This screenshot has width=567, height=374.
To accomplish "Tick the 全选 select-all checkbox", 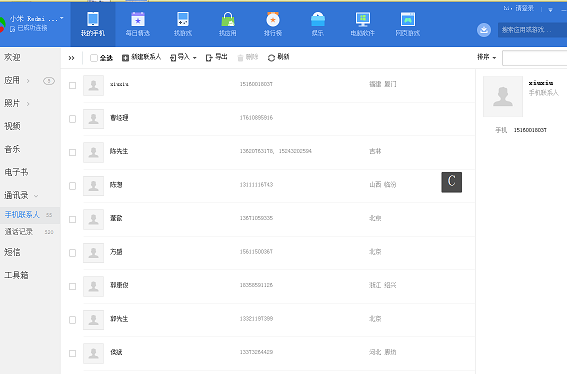I will pos(94,58).
